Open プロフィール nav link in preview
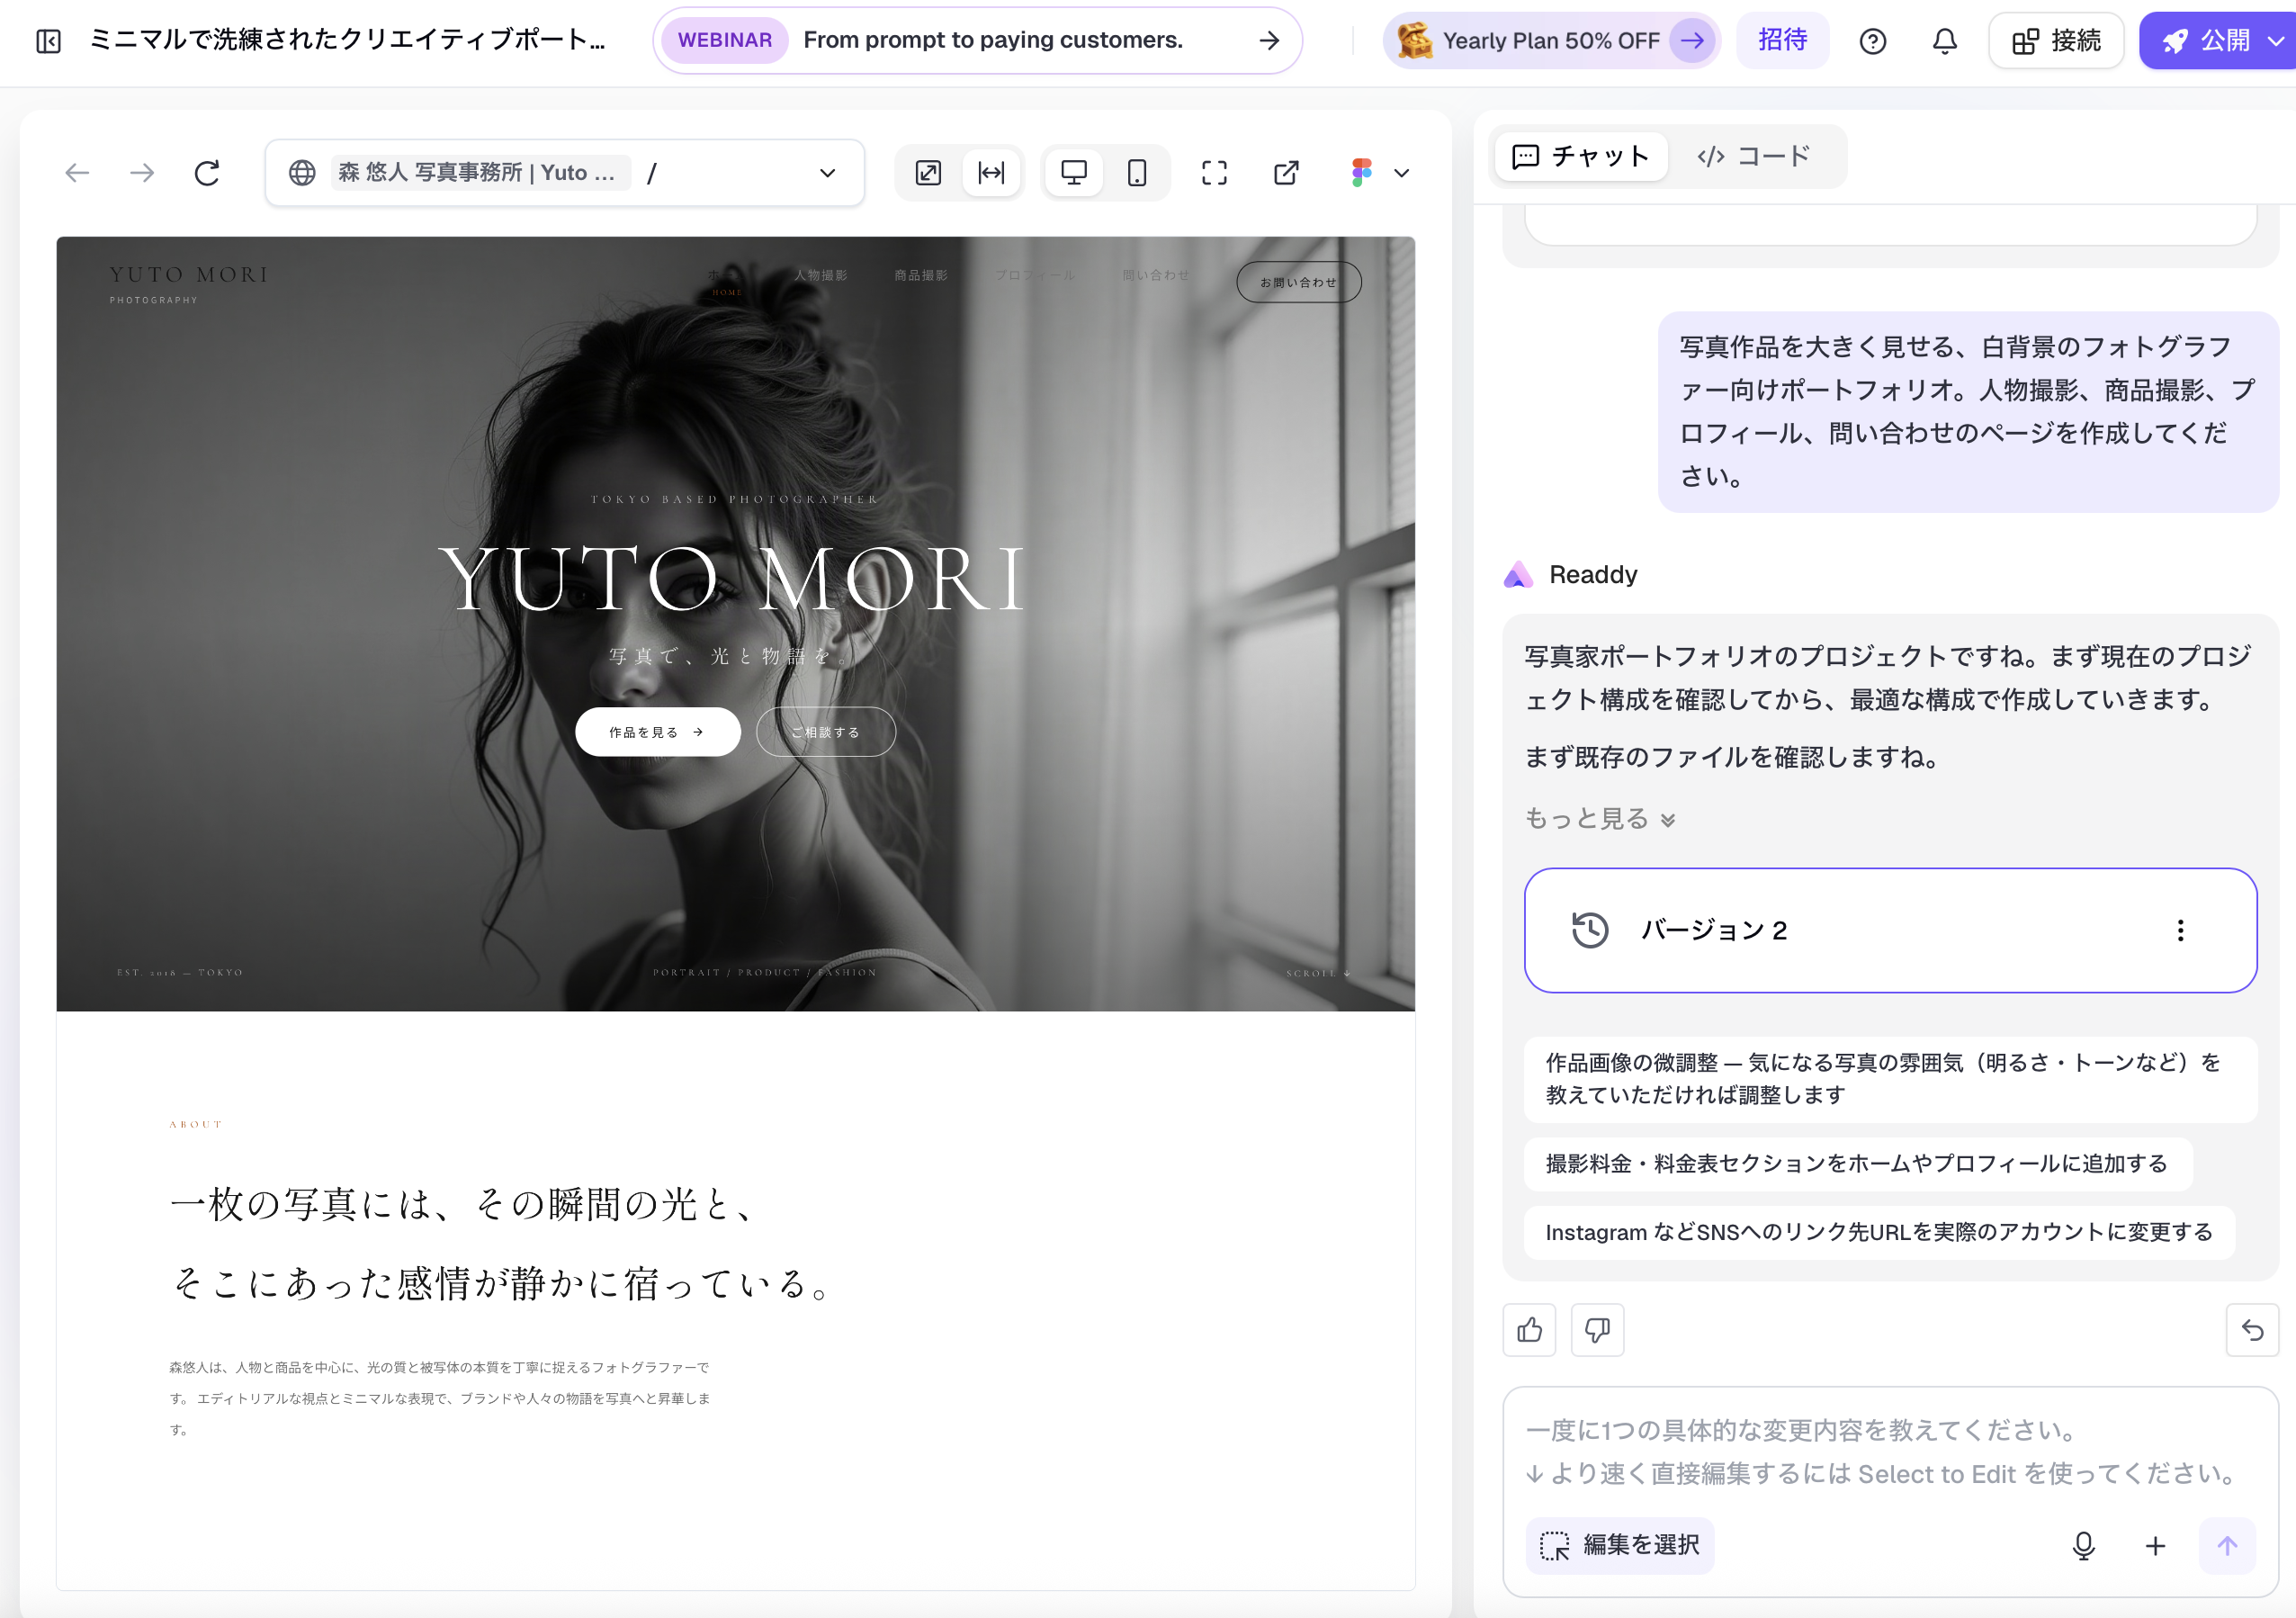The height and width of the screenshot is (1618, 2296). (1034, 275)
